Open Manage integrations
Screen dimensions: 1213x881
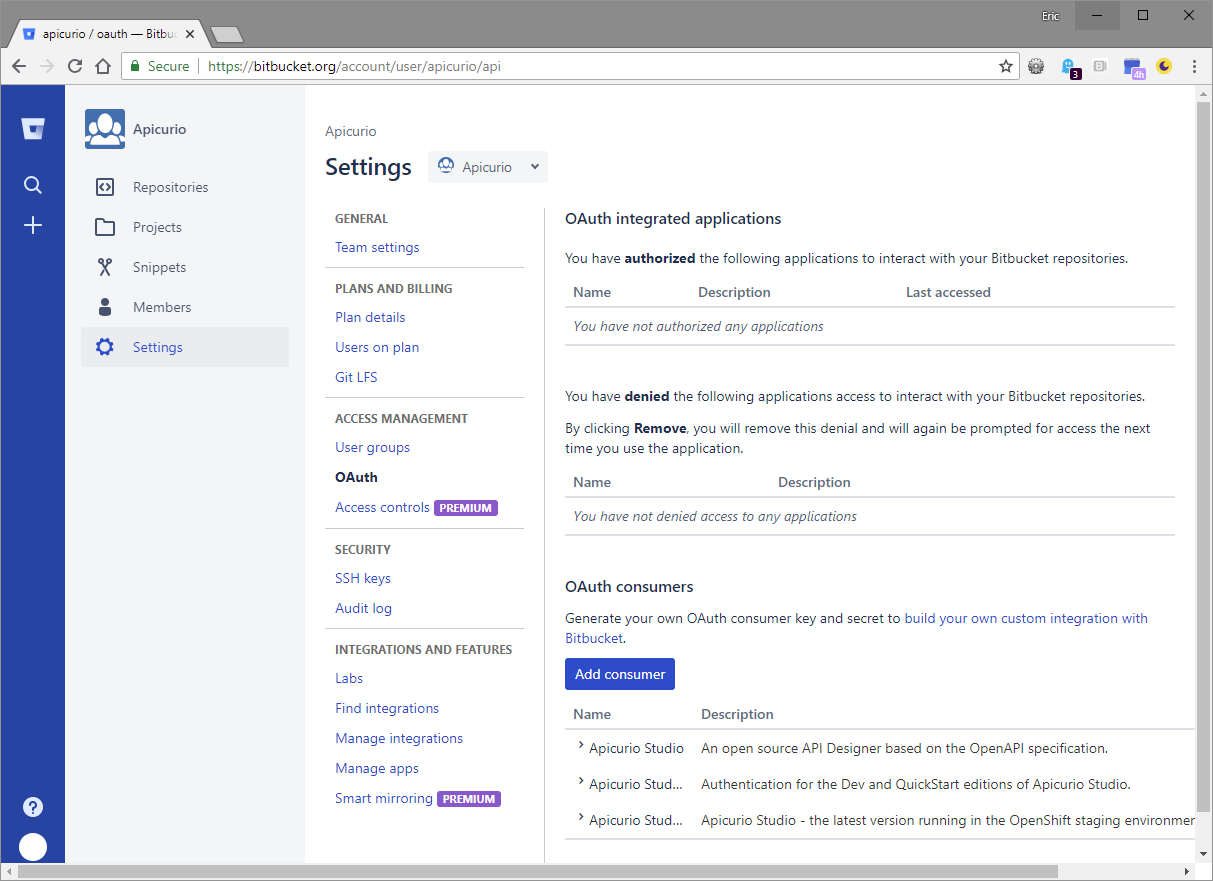(399, 738)
